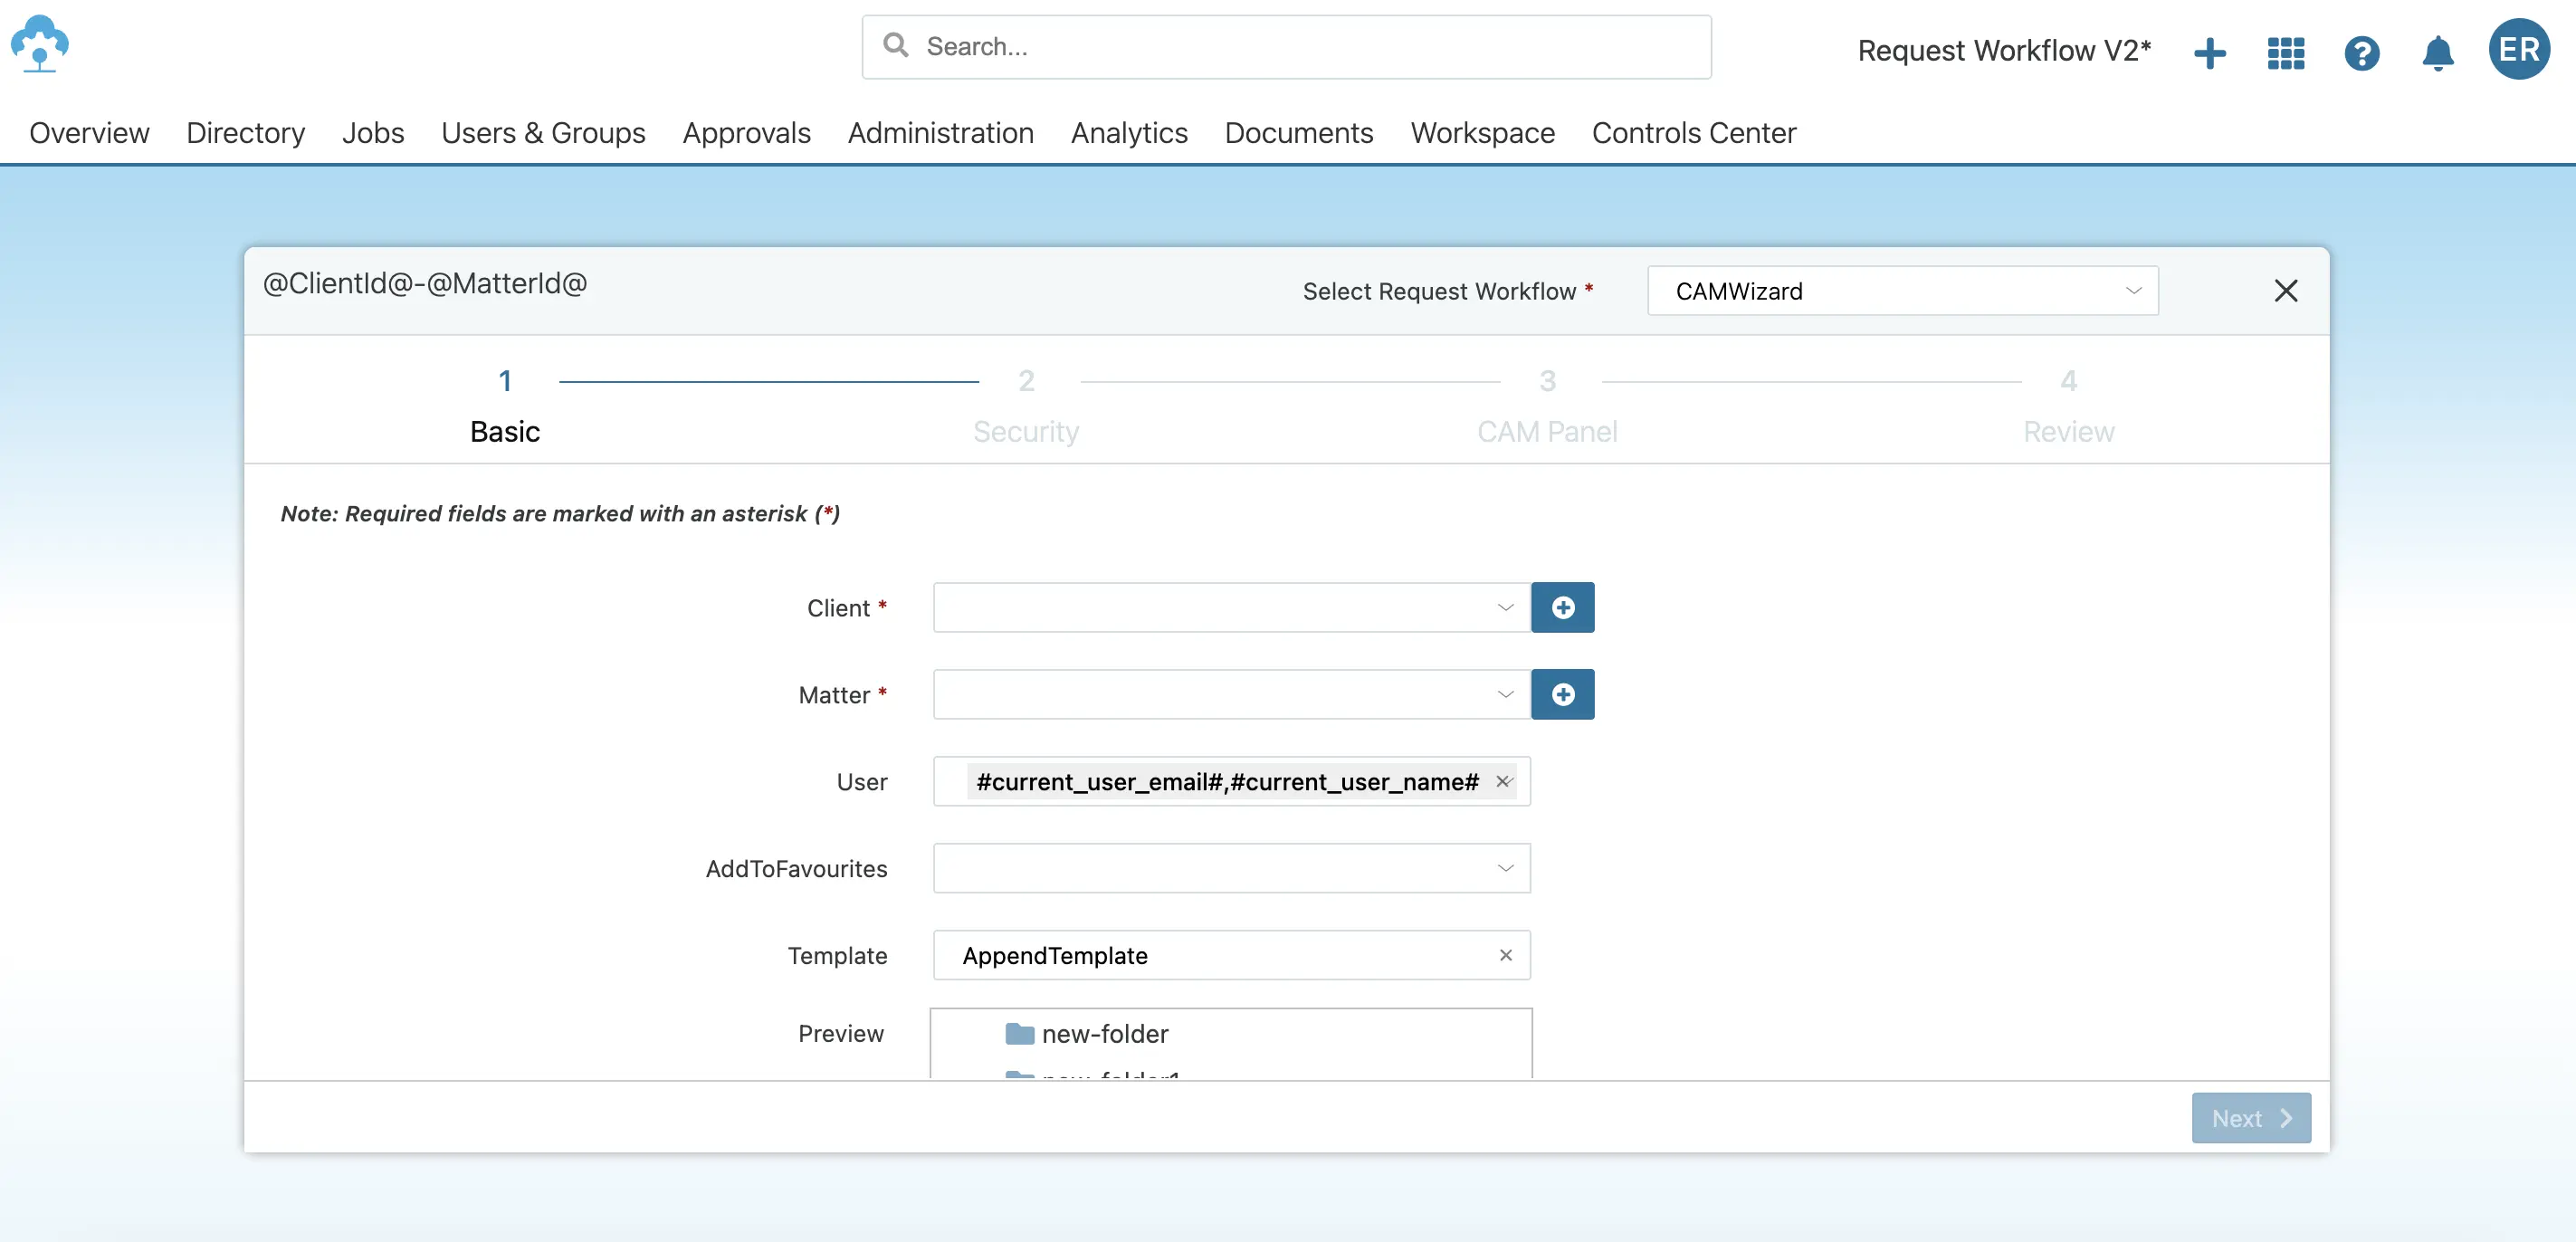This screenshot has height=1242, width=2576.
Task: Click the search magnifier icon
Action: 895,46
